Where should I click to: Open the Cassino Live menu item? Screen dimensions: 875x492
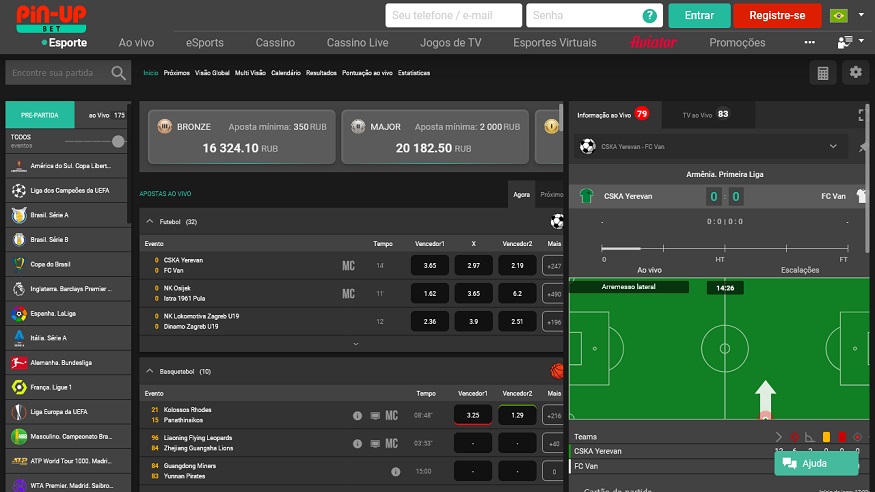pos(357,43)
